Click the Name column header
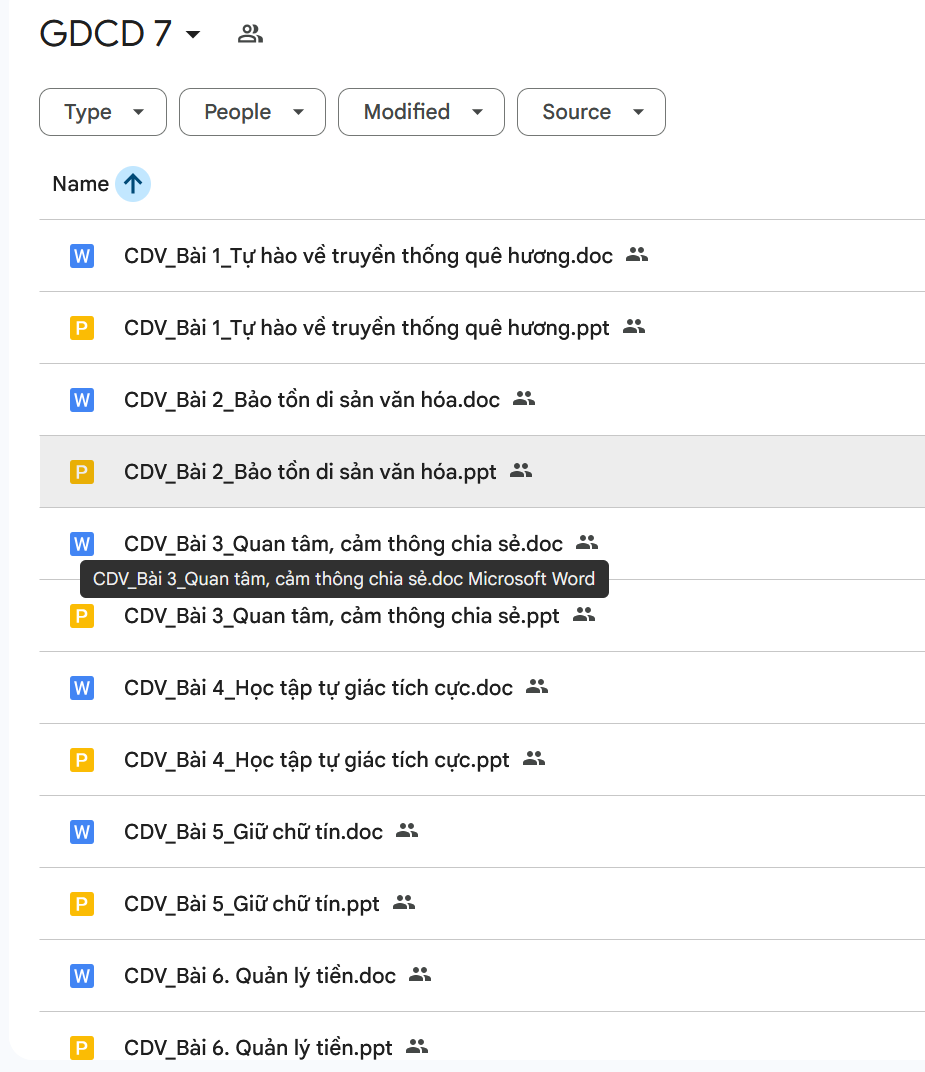925x1072 pixels. [x=80, y=184]
